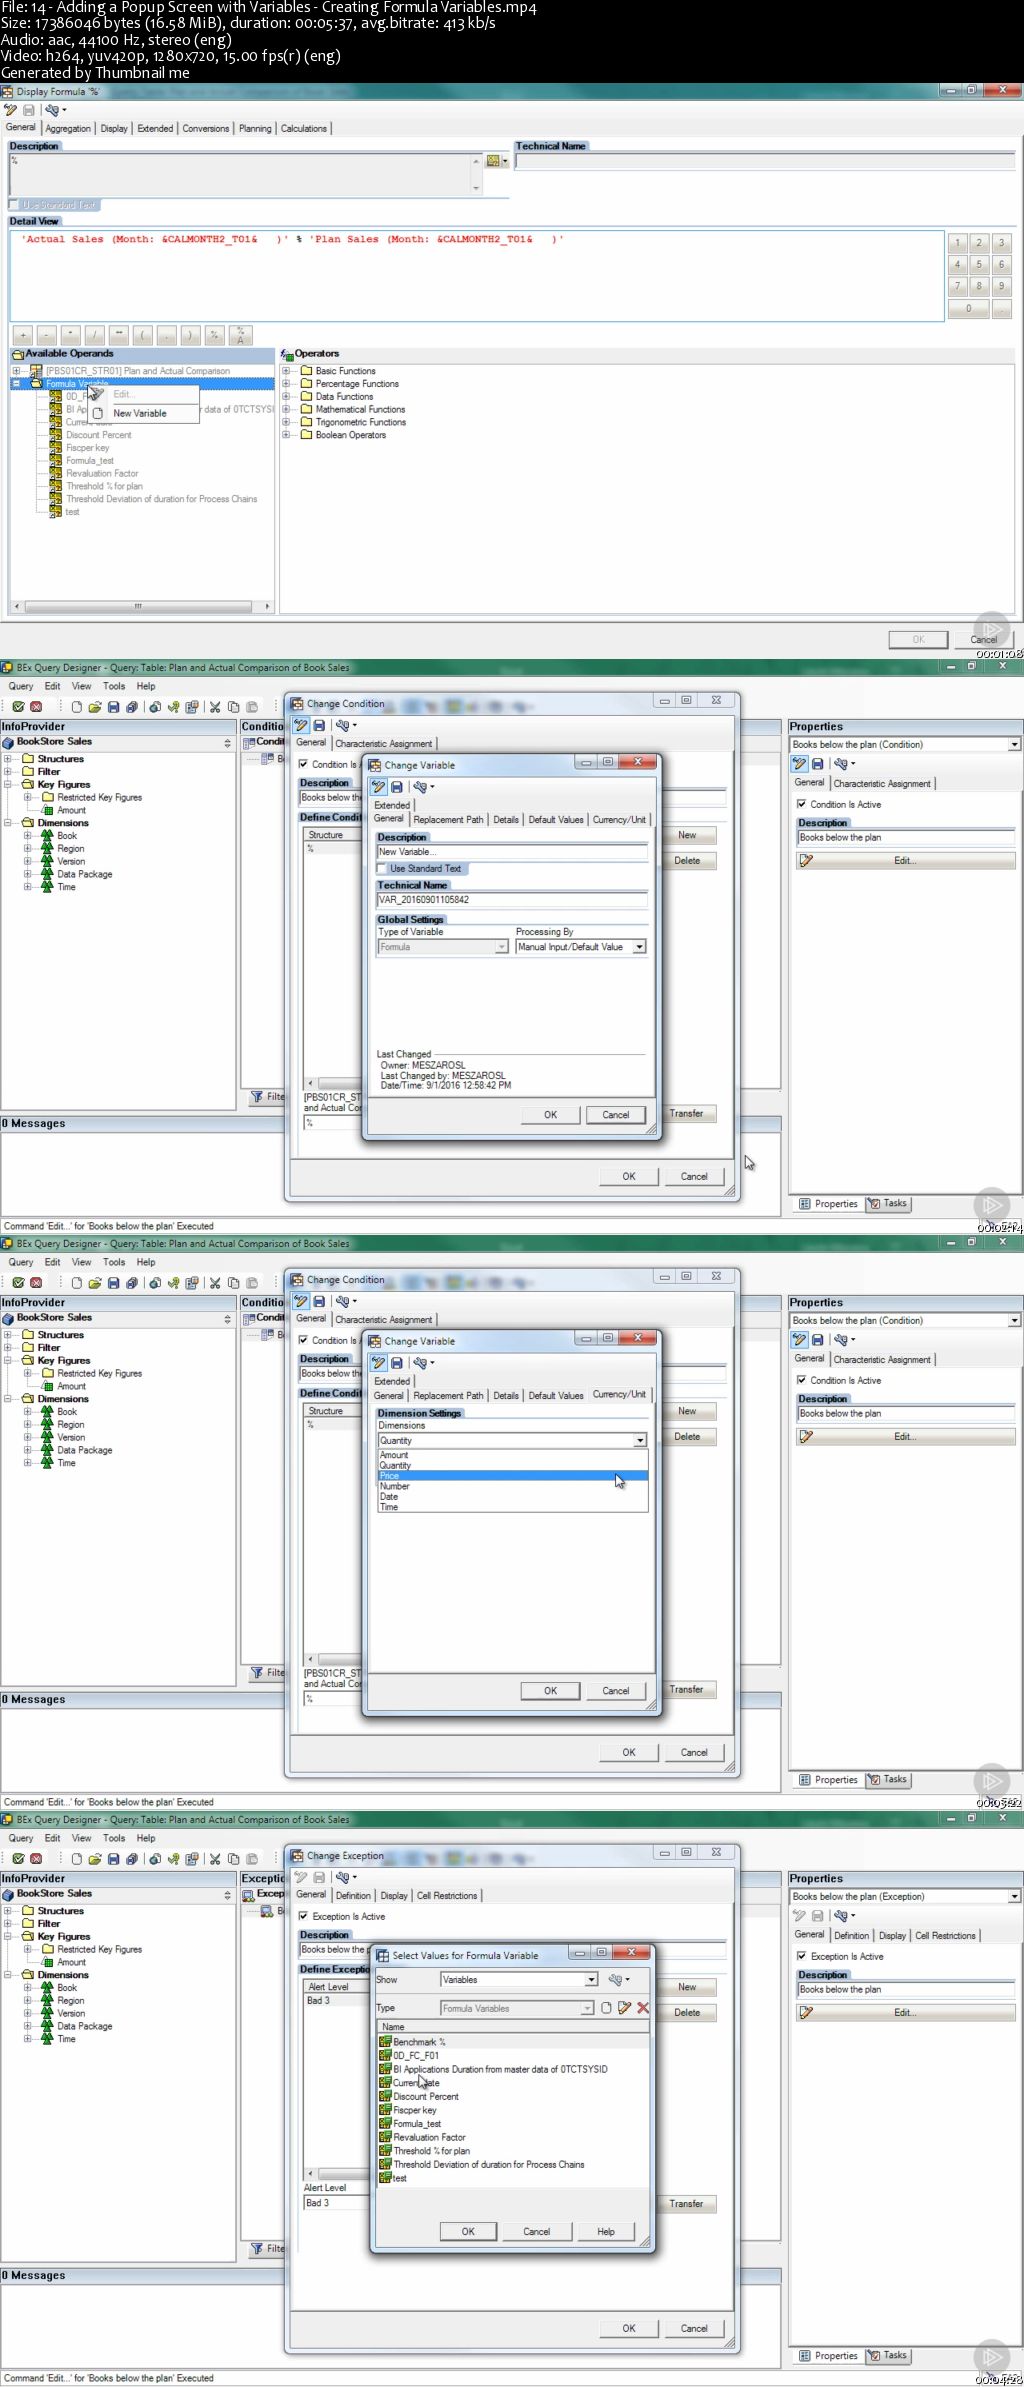
Task: Switch to Aggregation tab in Display Formula
Action: [x=68, y=129]
